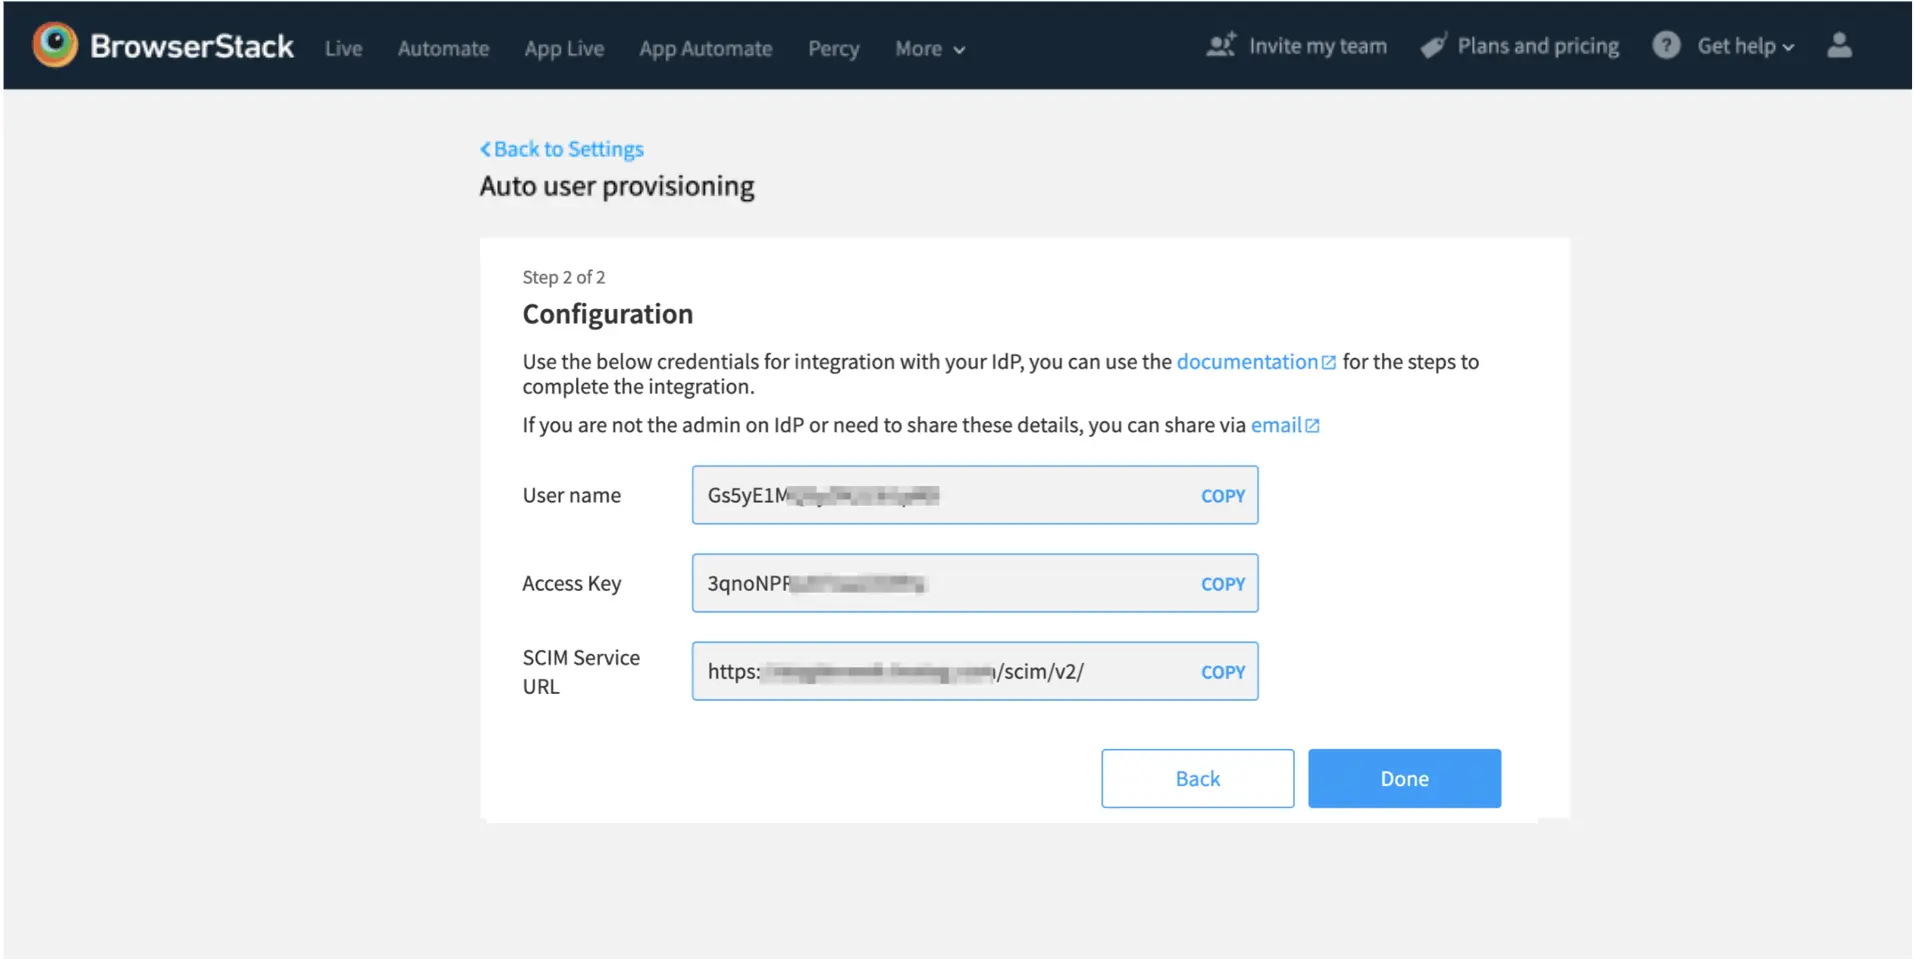Click the Plans and pricing tag icon

click(x=1433, y=46)
